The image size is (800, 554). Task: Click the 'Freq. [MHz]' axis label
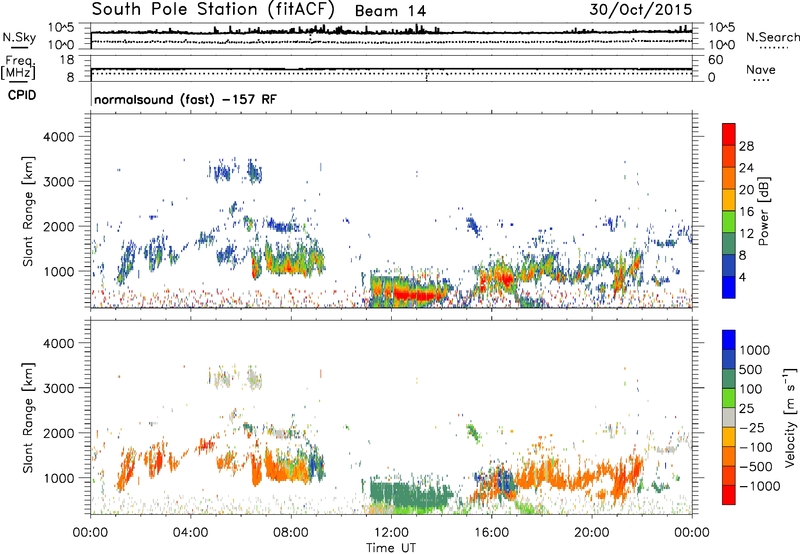click(x=18, y=67)
